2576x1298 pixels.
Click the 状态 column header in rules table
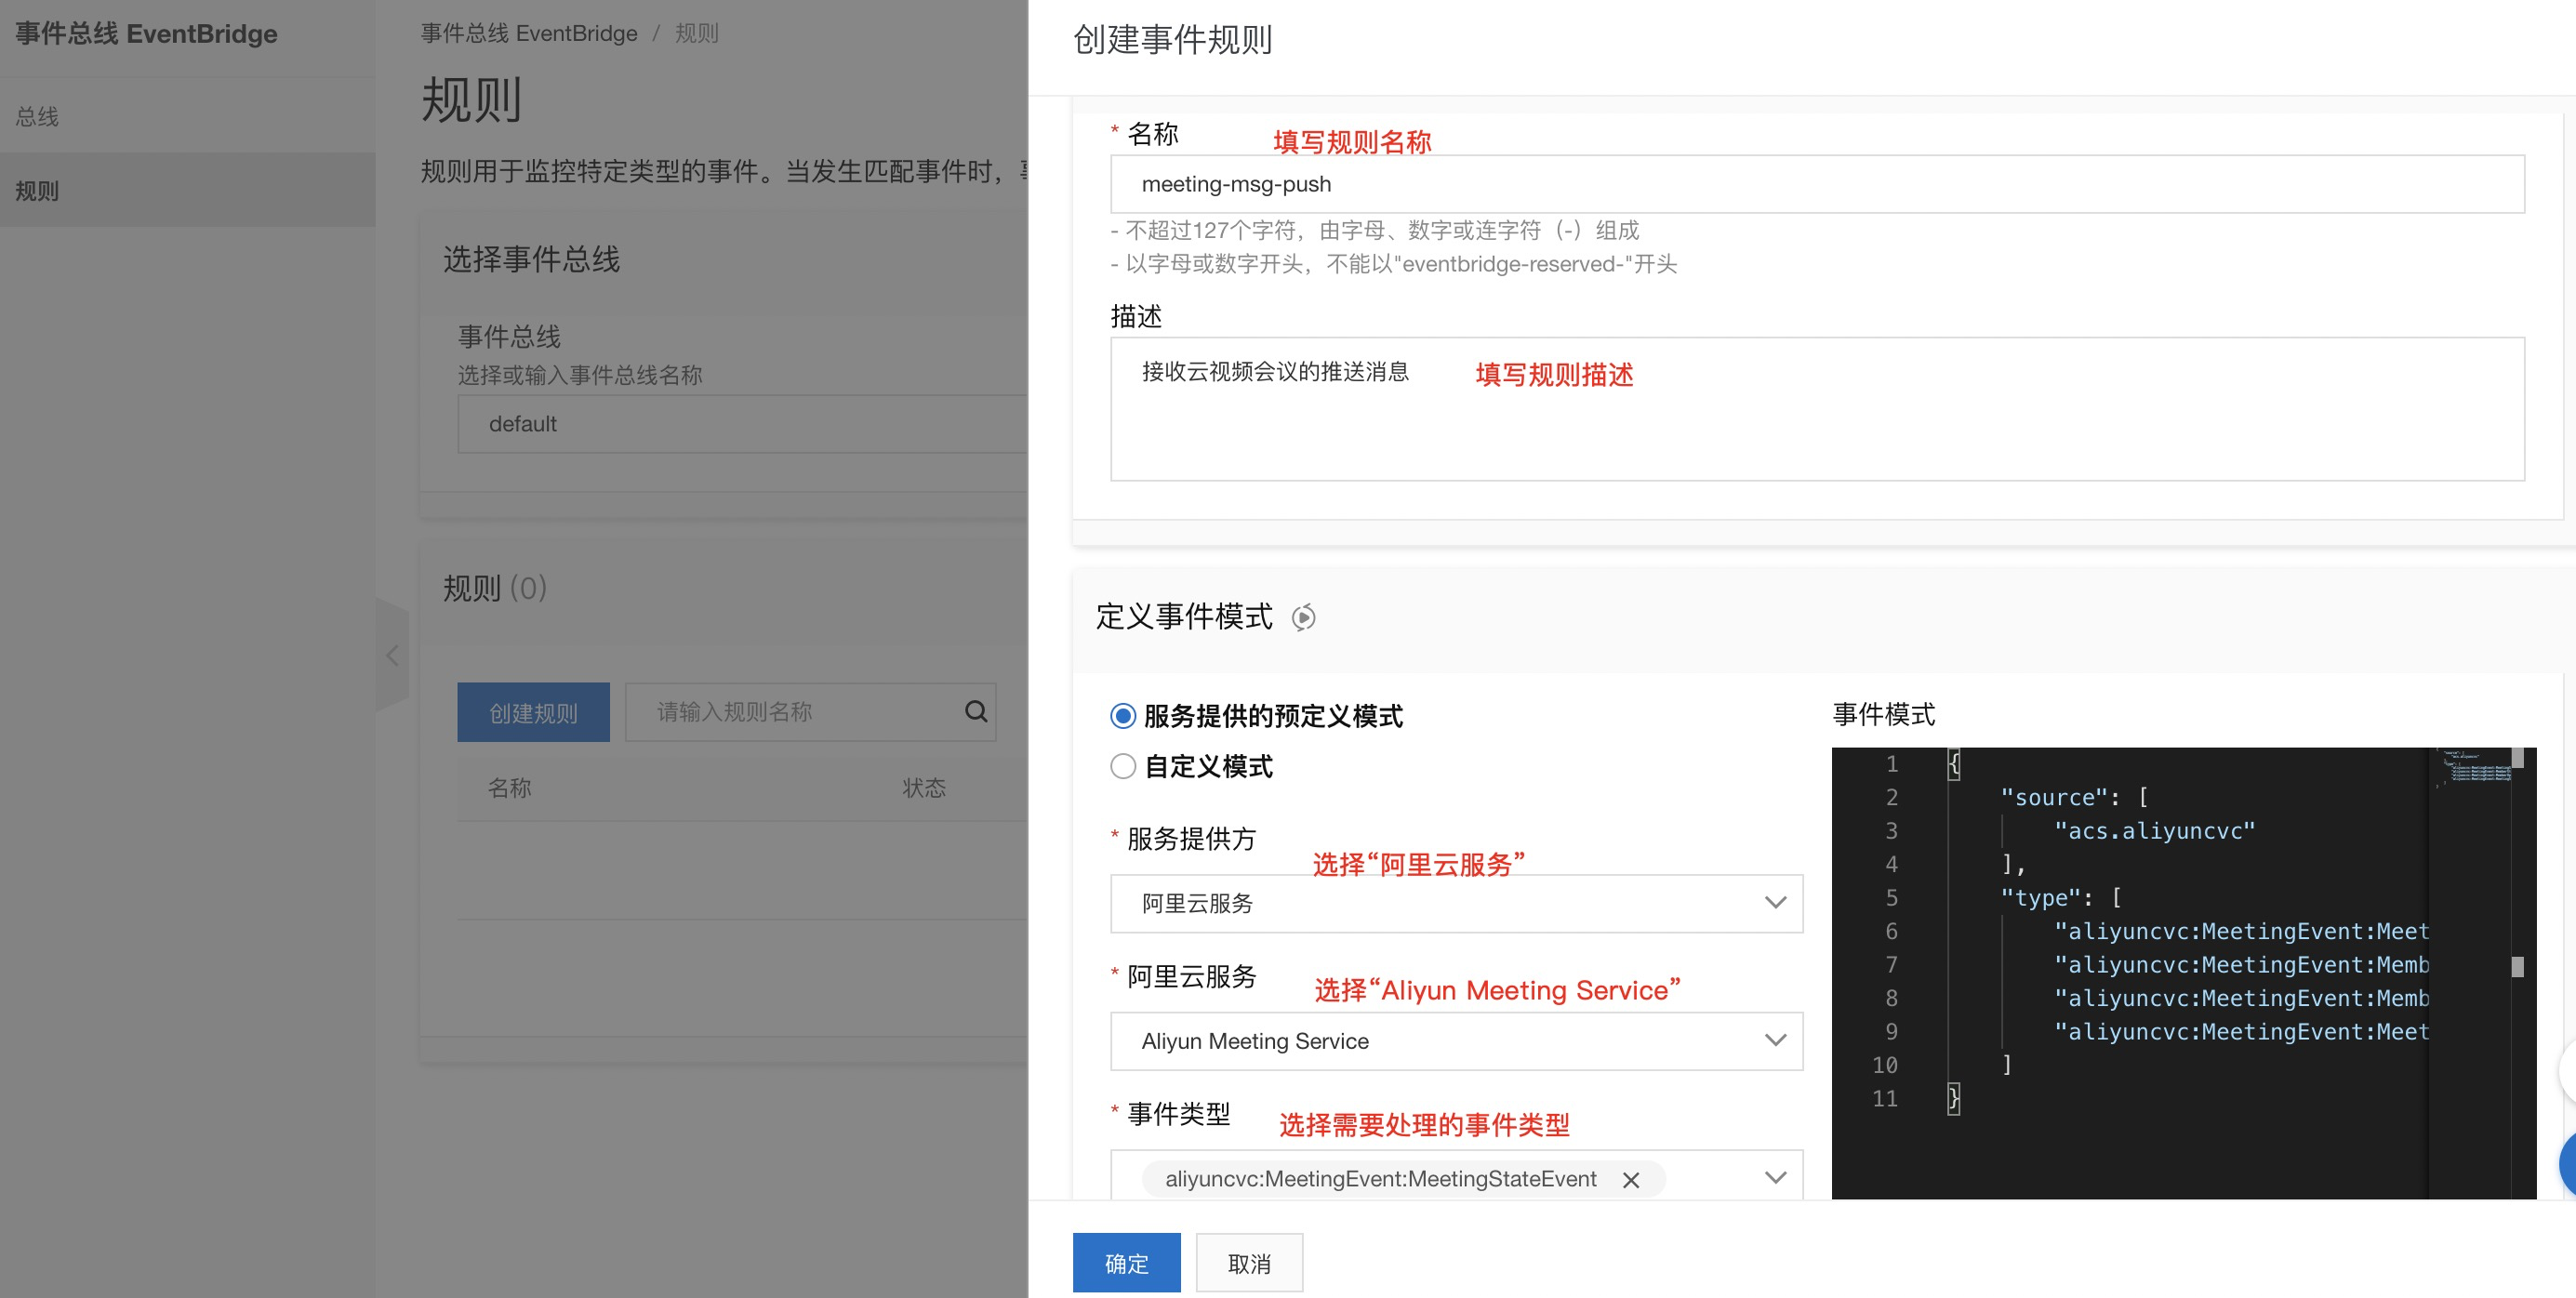923,788
